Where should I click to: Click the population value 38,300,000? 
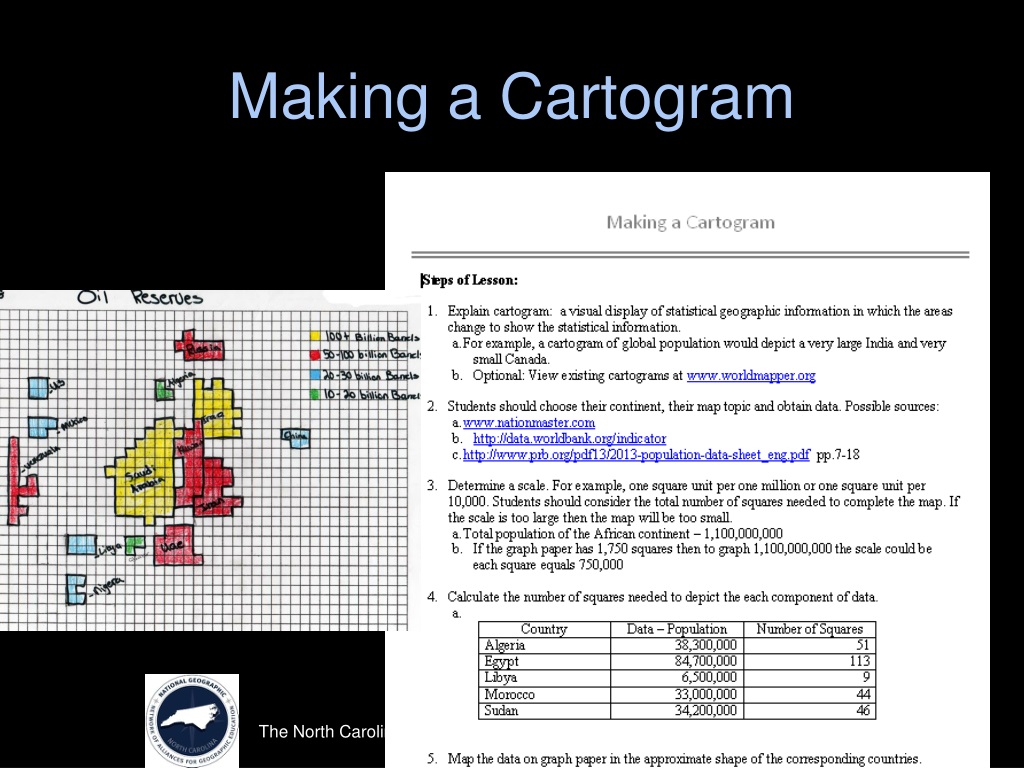coord(705,645)
